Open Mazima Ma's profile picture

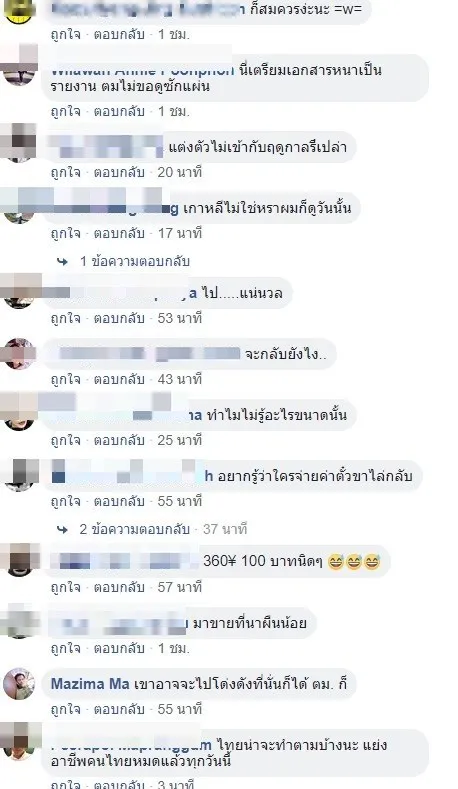(x=19, y=684)
